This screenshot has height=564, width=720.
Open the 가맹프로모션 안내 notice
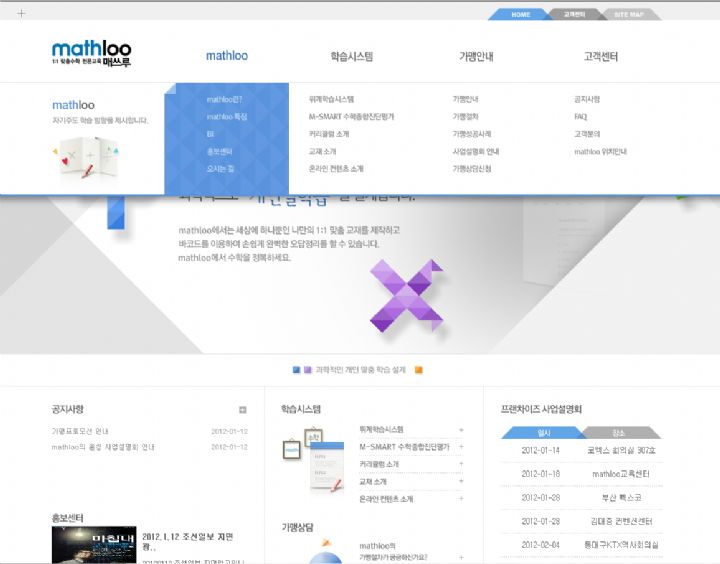click(x=80, y=431)
